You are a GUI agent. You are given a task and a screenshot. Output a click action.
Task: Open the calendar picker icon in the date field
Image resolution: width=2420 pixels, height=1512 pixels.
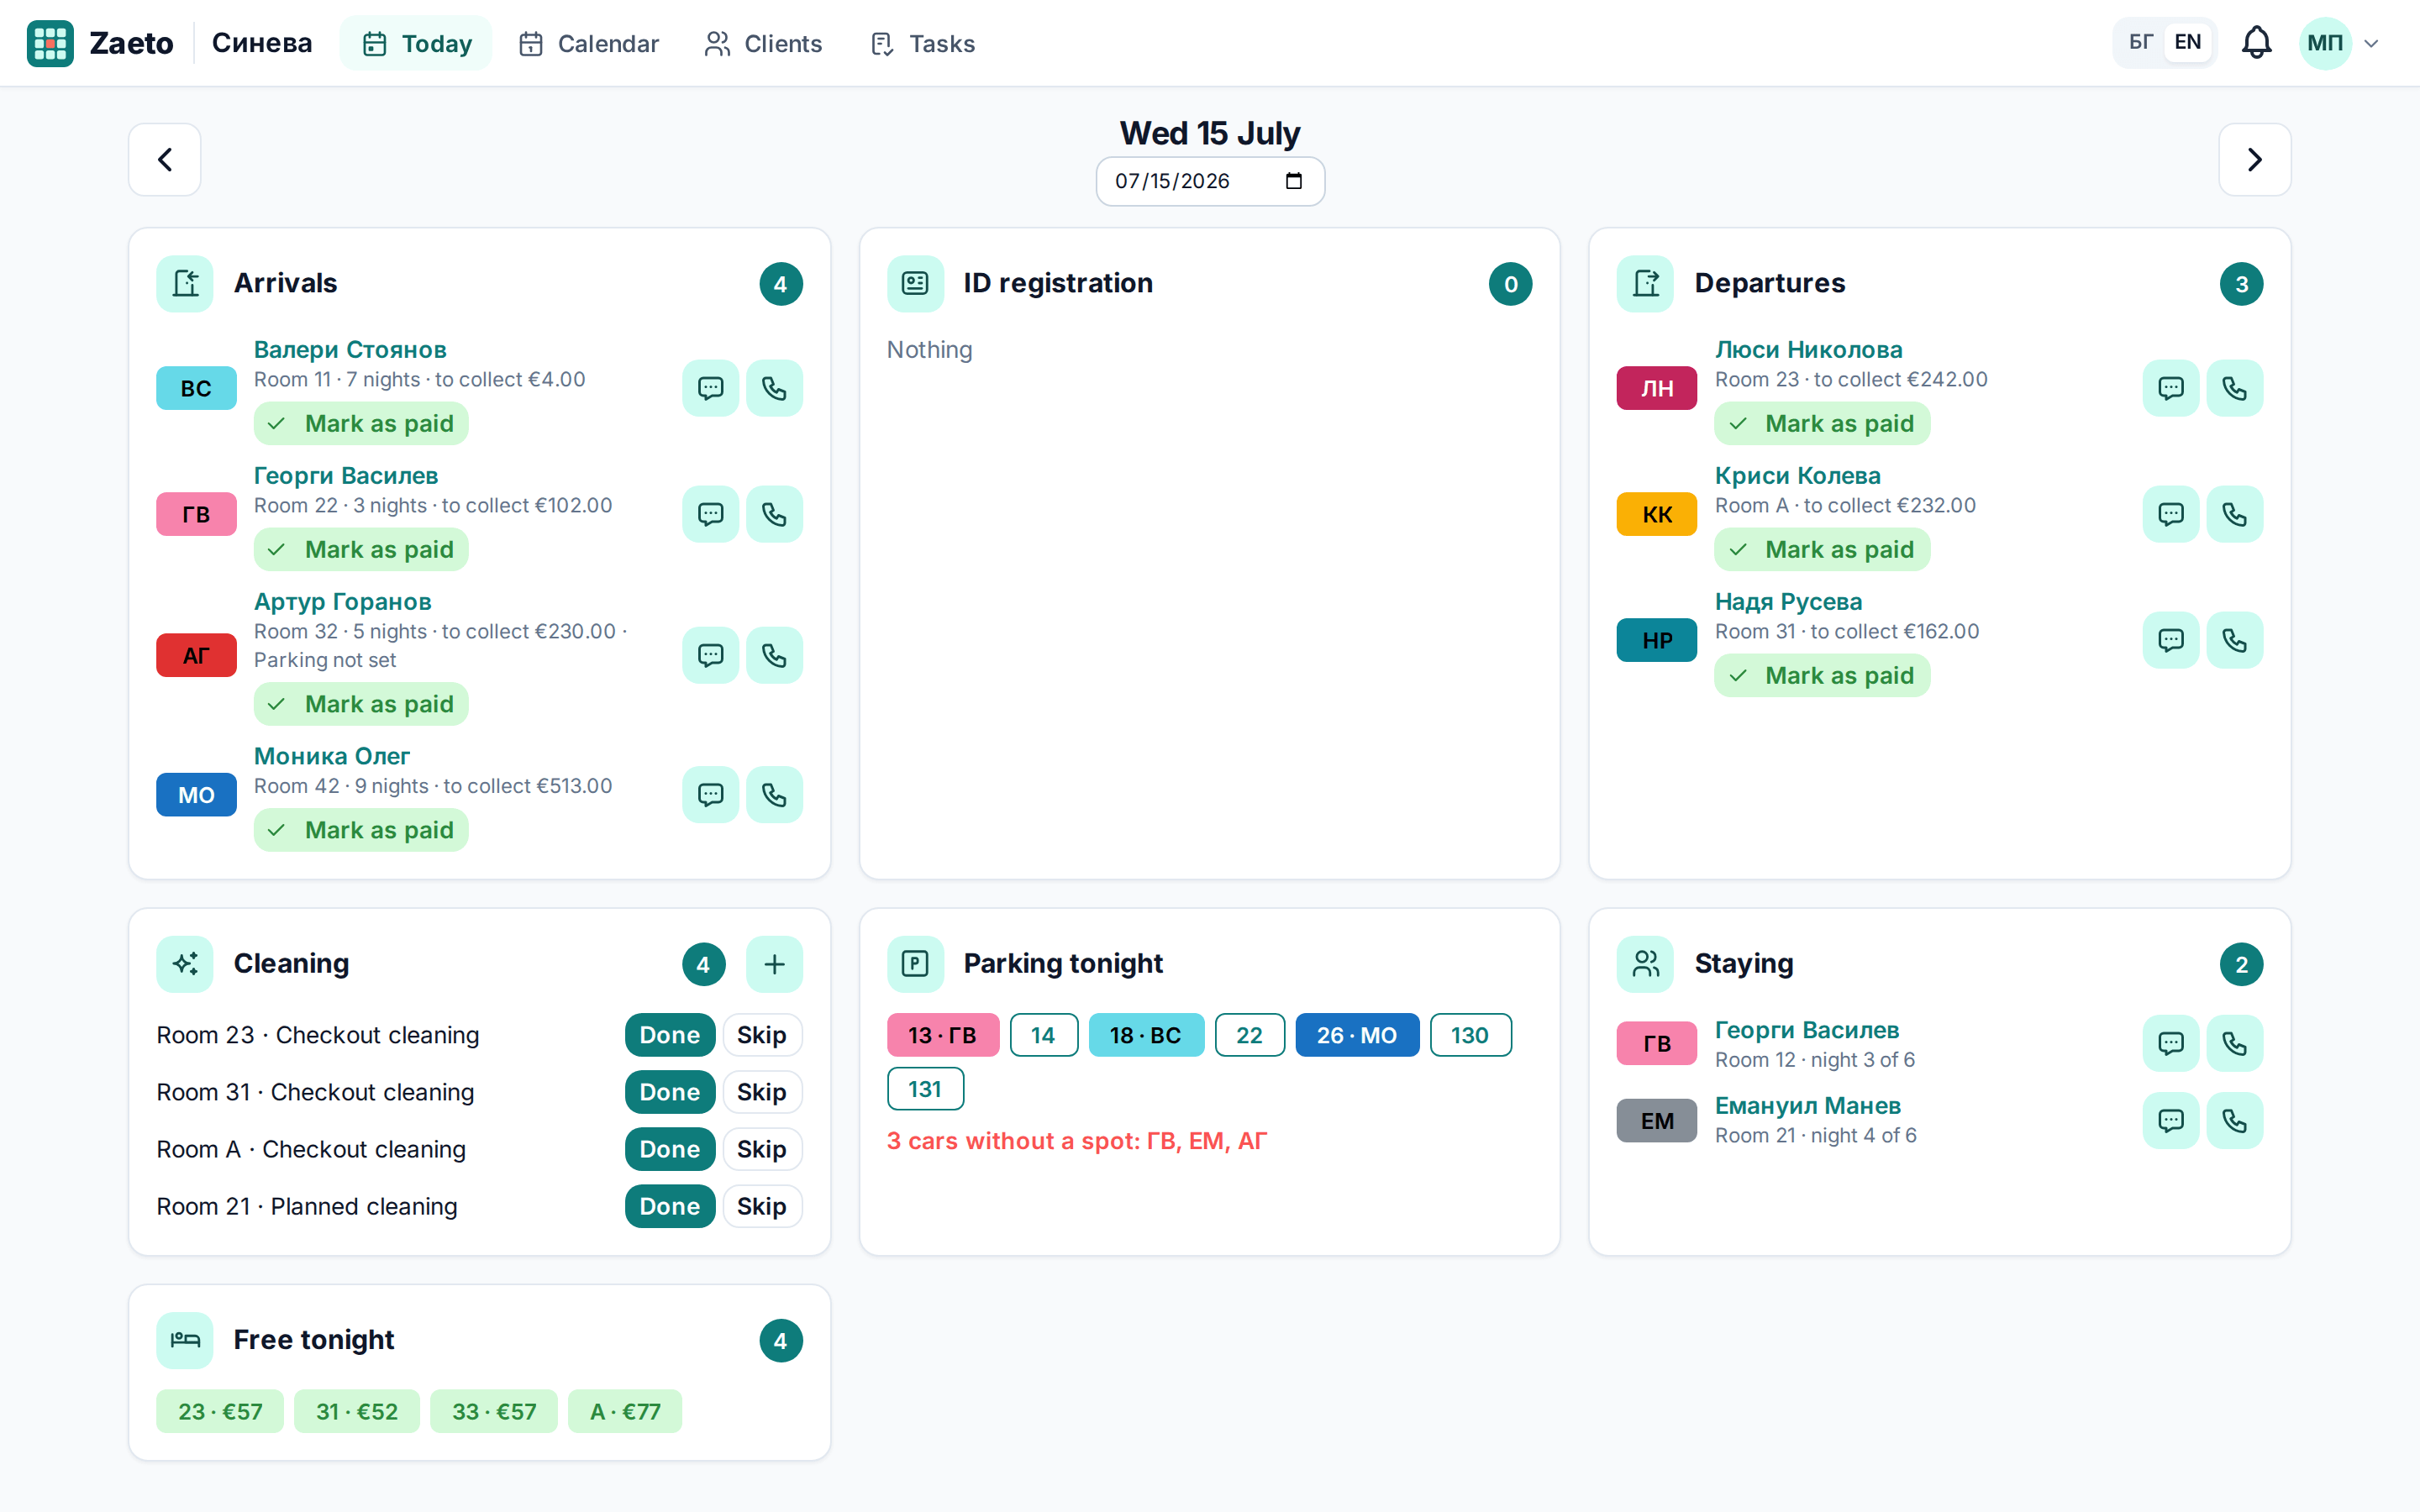click(1293, 181)
